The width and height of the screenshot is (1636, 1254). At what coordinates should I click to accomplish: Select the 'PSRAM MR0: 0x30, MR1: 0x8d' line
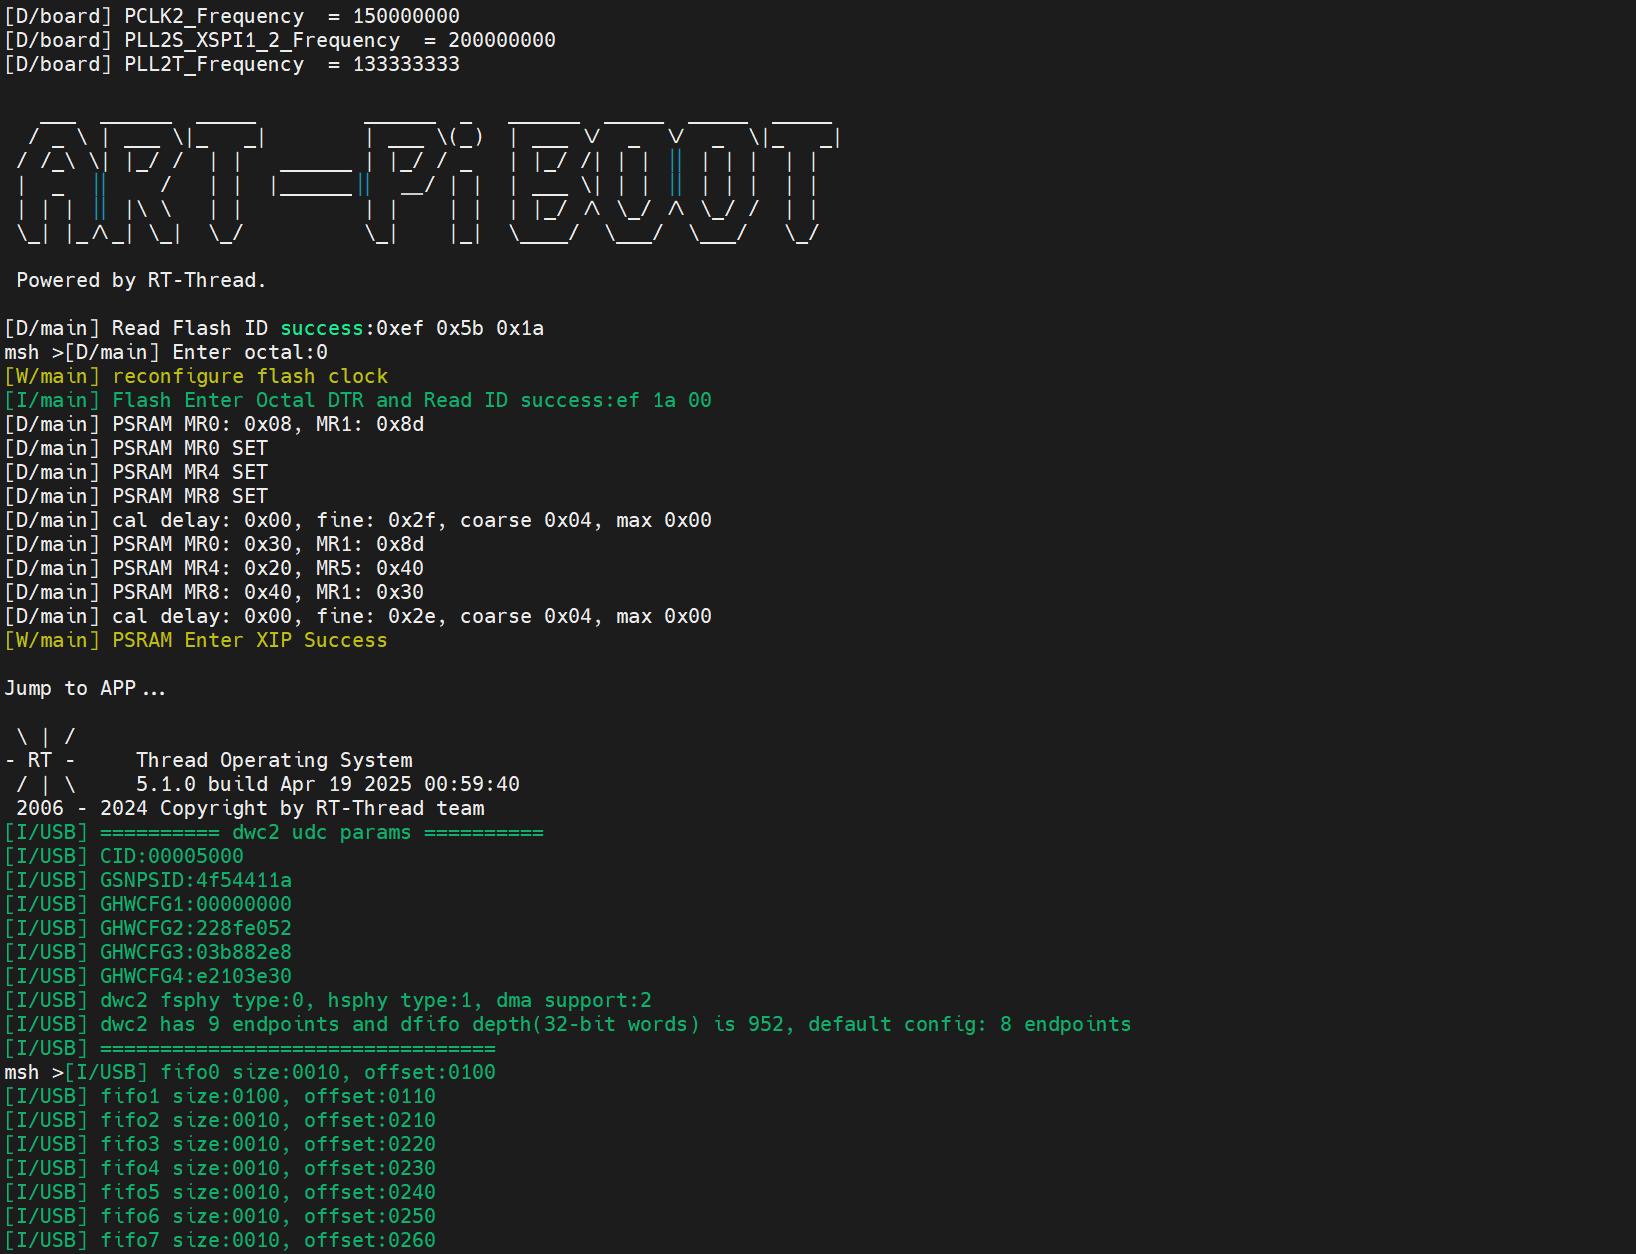tap(214, 544)
